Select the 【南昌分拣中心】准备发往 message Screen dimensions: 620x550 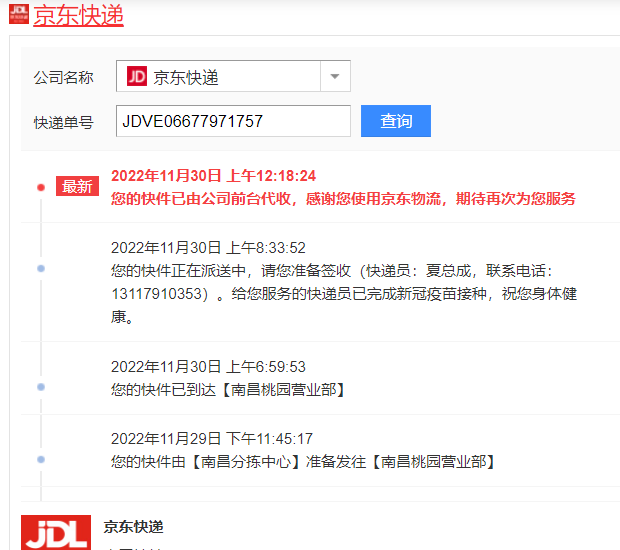tap(304, 462)
